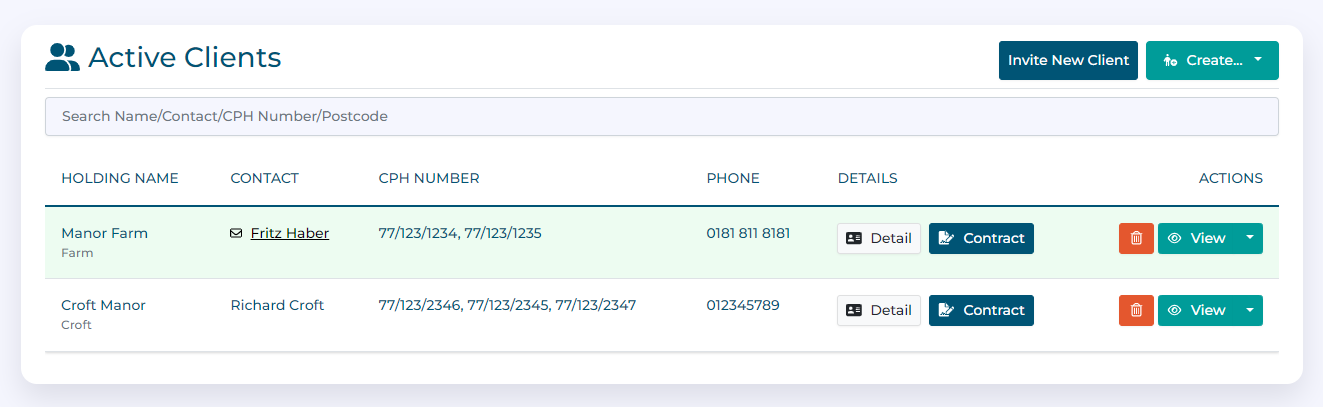Click the Holding Name column header
The height and width of the screenshot is (407, 1323).
pyautogui.click(x=120, y=178)
